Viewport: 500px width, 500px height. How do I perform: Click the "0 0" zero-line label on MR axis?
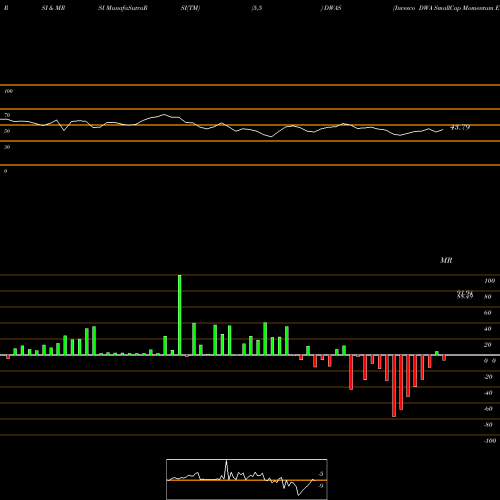(490, 361)
